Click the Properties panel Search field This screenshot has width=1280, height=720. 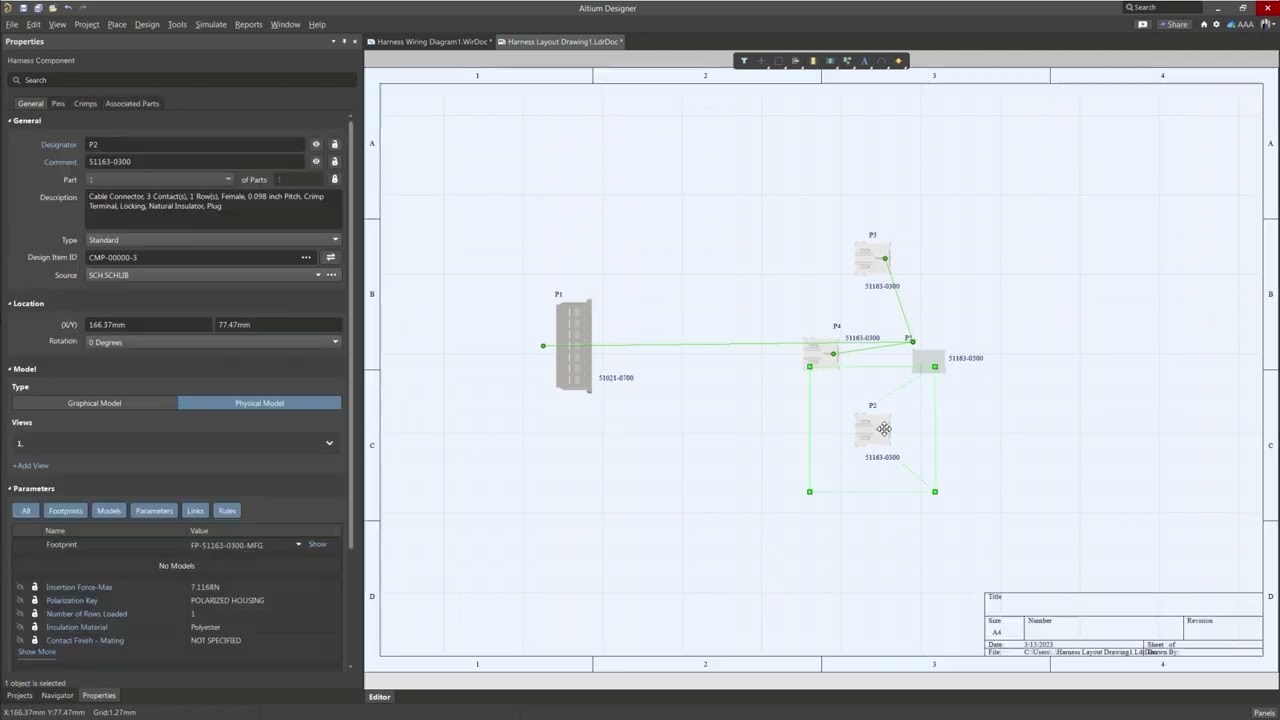pyautogui.click(x=180, y=80)
